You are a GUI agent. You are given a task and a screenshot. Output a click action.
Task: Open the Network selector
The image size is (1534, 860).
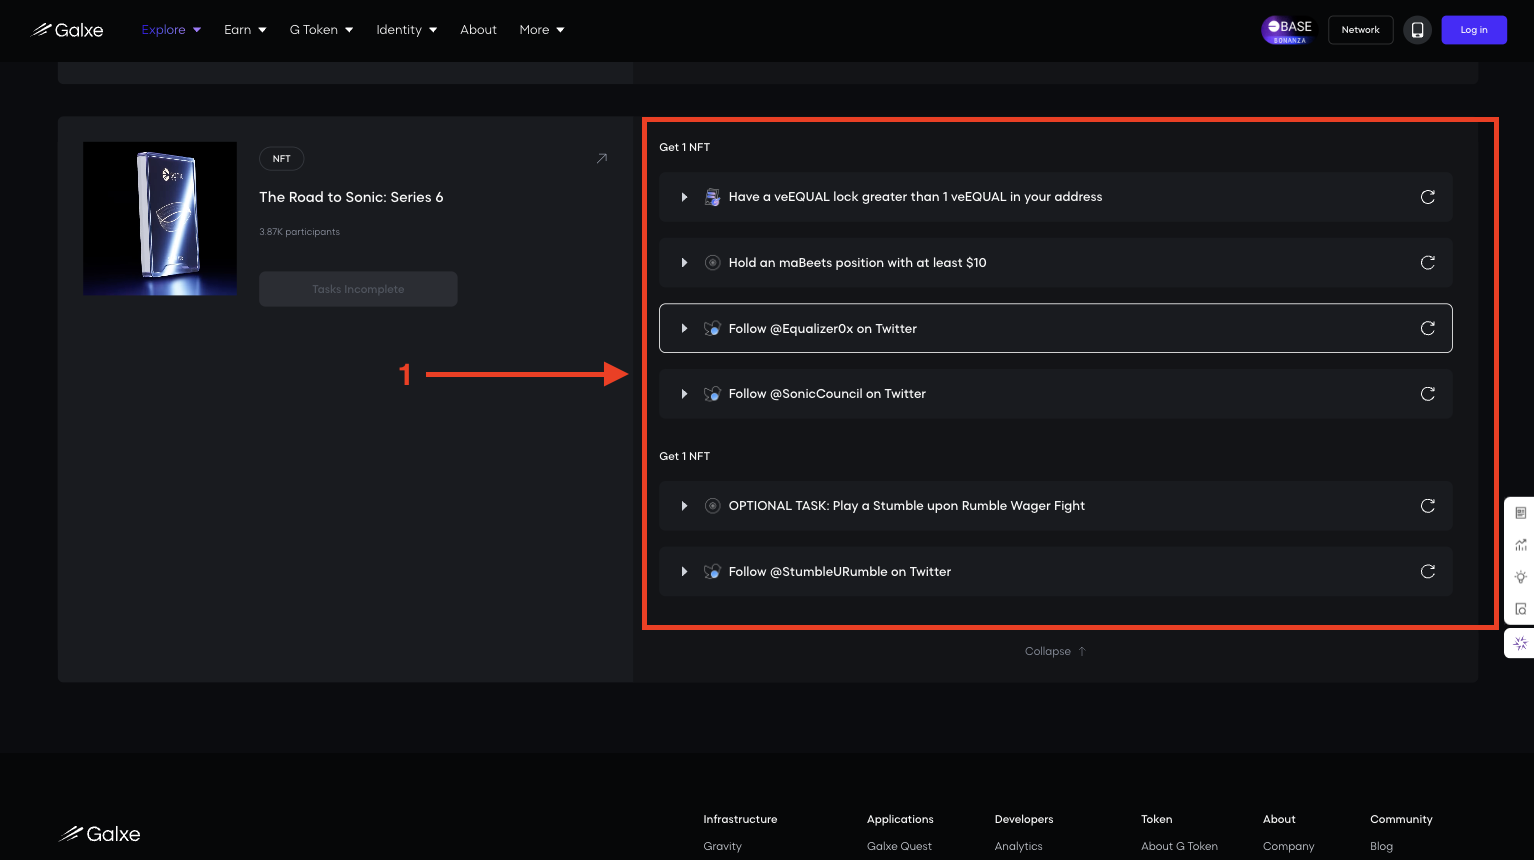point(1360,29)
